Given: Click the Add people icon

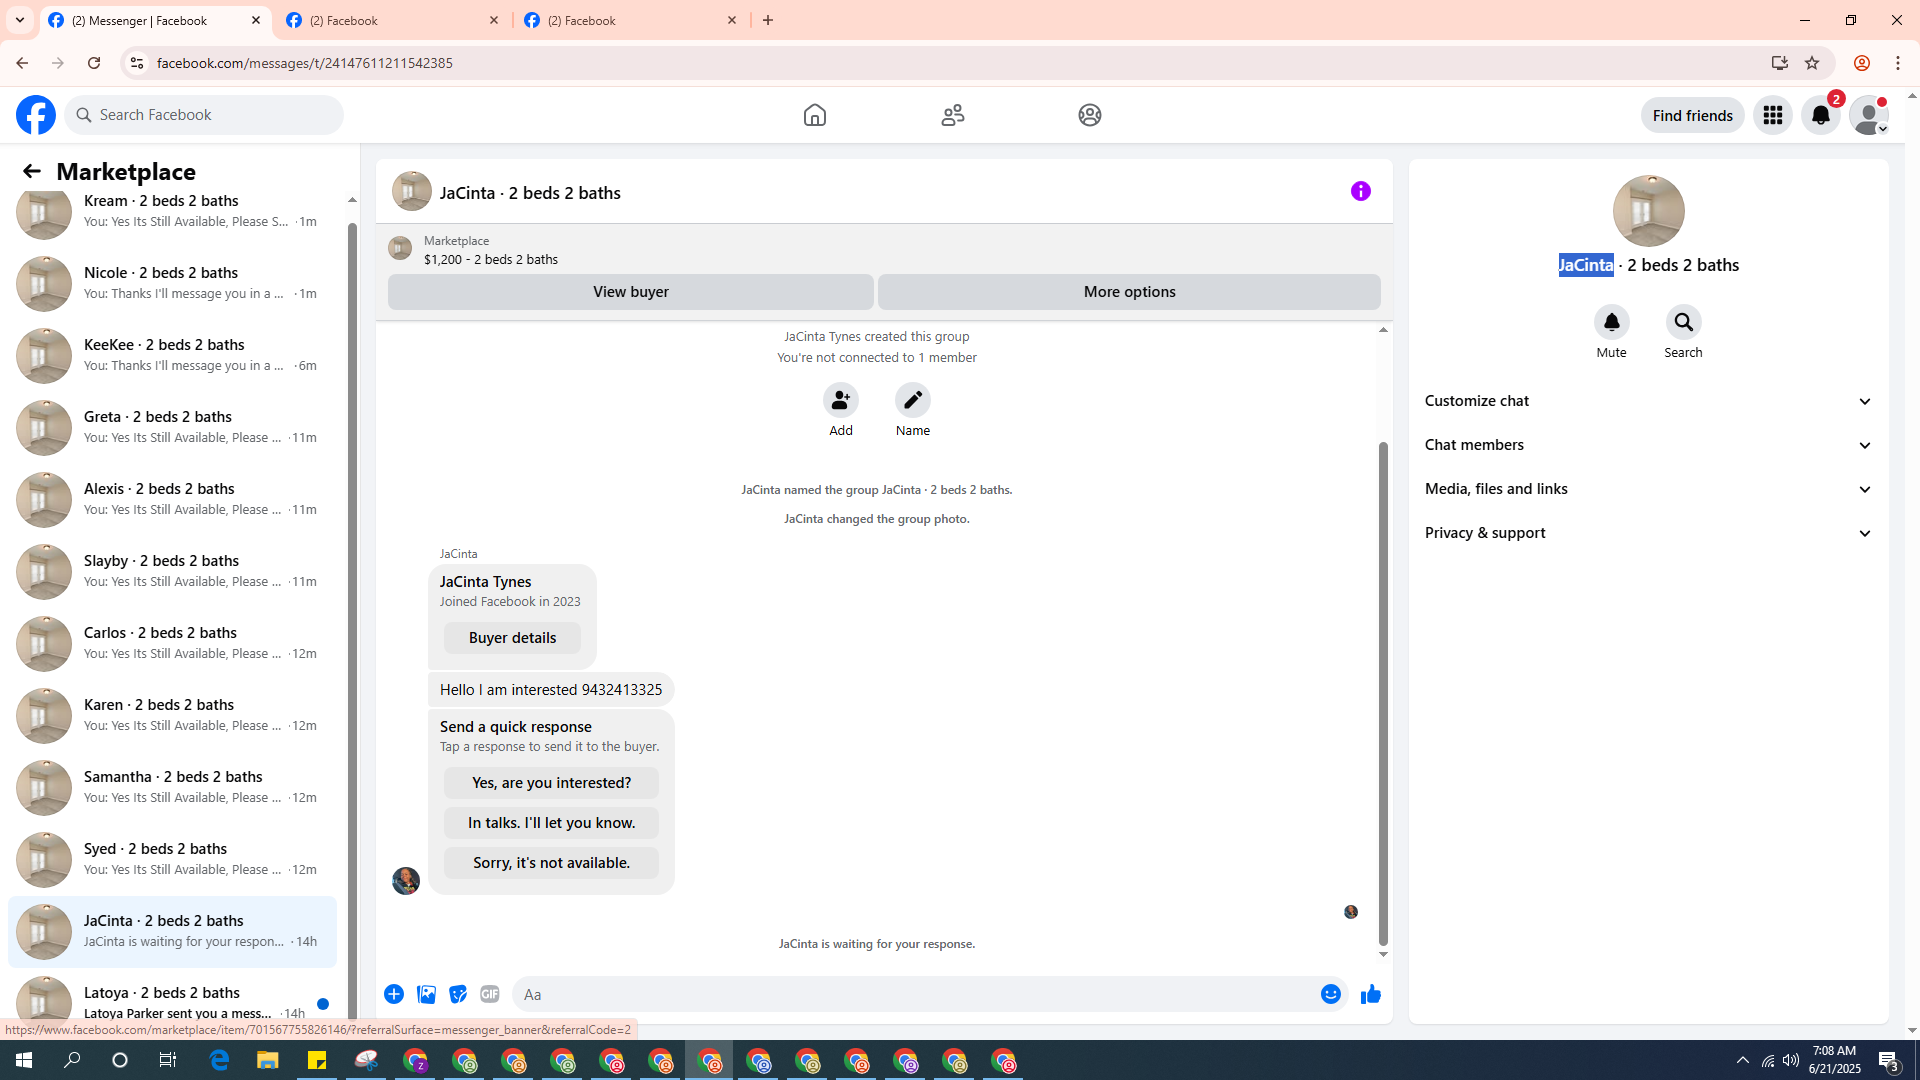Looking at the screenshot, I should point(840,400).
